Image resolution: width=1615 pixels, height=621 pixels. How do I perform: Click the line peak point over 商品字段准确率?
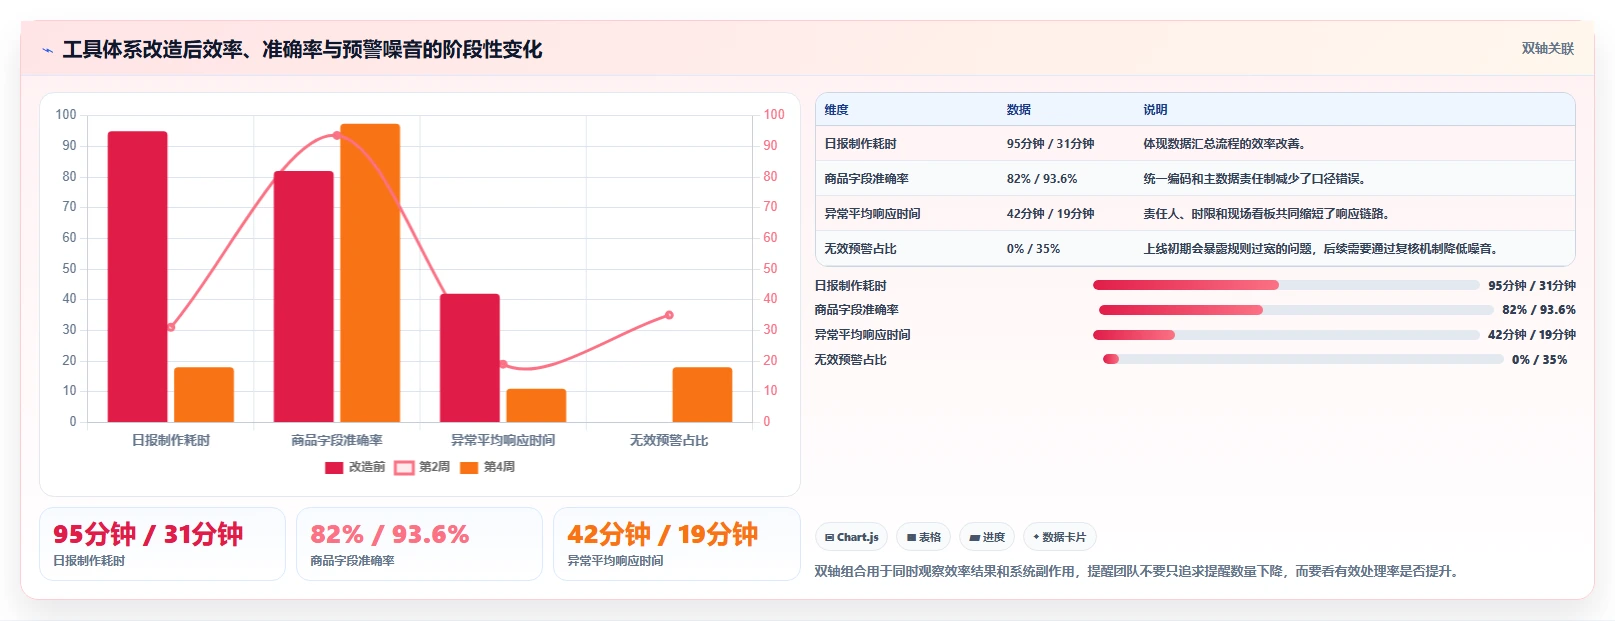click(x=337, y=135)
